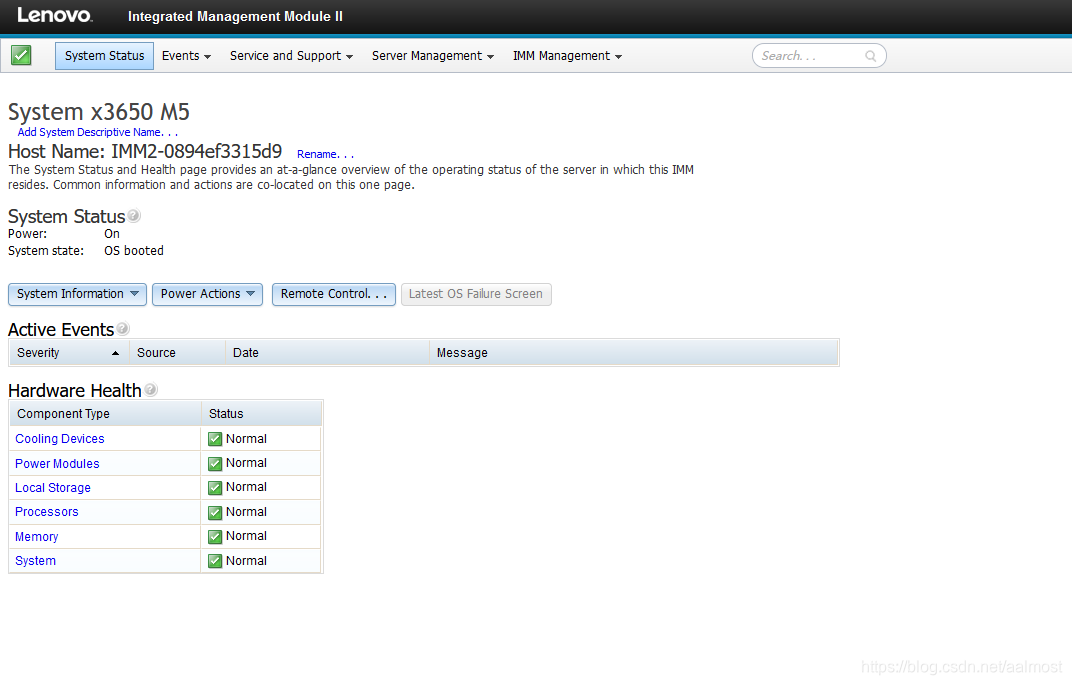Viewport: 1072px width, 685px height.
Task: Open IMM Management menu
Action: 567,56
